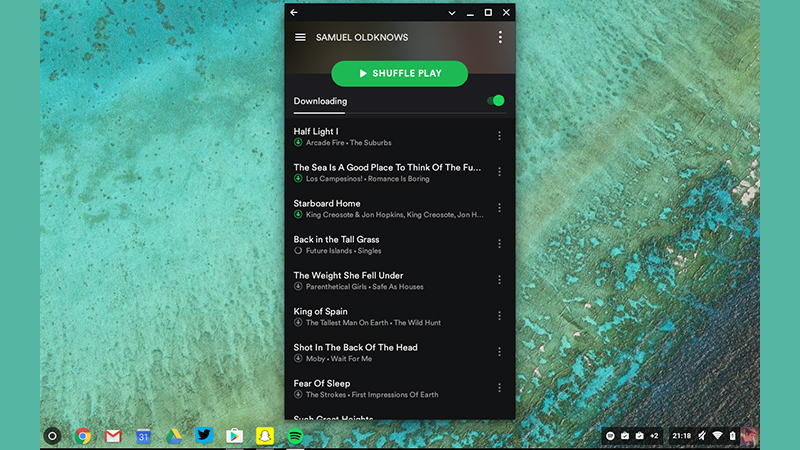Expand the window dropdown chevron in title bar
The image size is (800, 450).
click(x=452, y=13)
